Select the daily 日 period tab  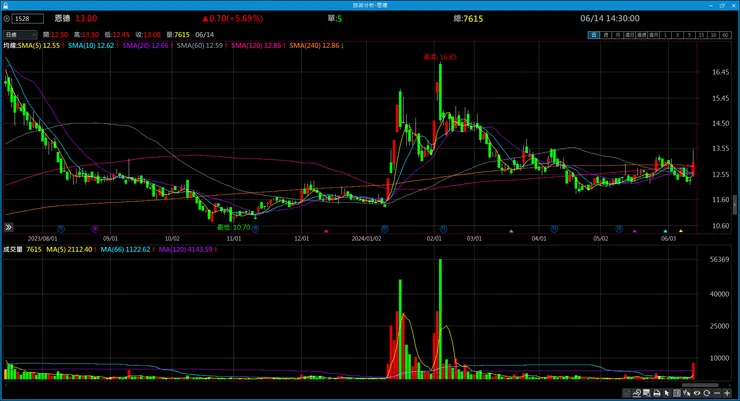coord(594,35)
